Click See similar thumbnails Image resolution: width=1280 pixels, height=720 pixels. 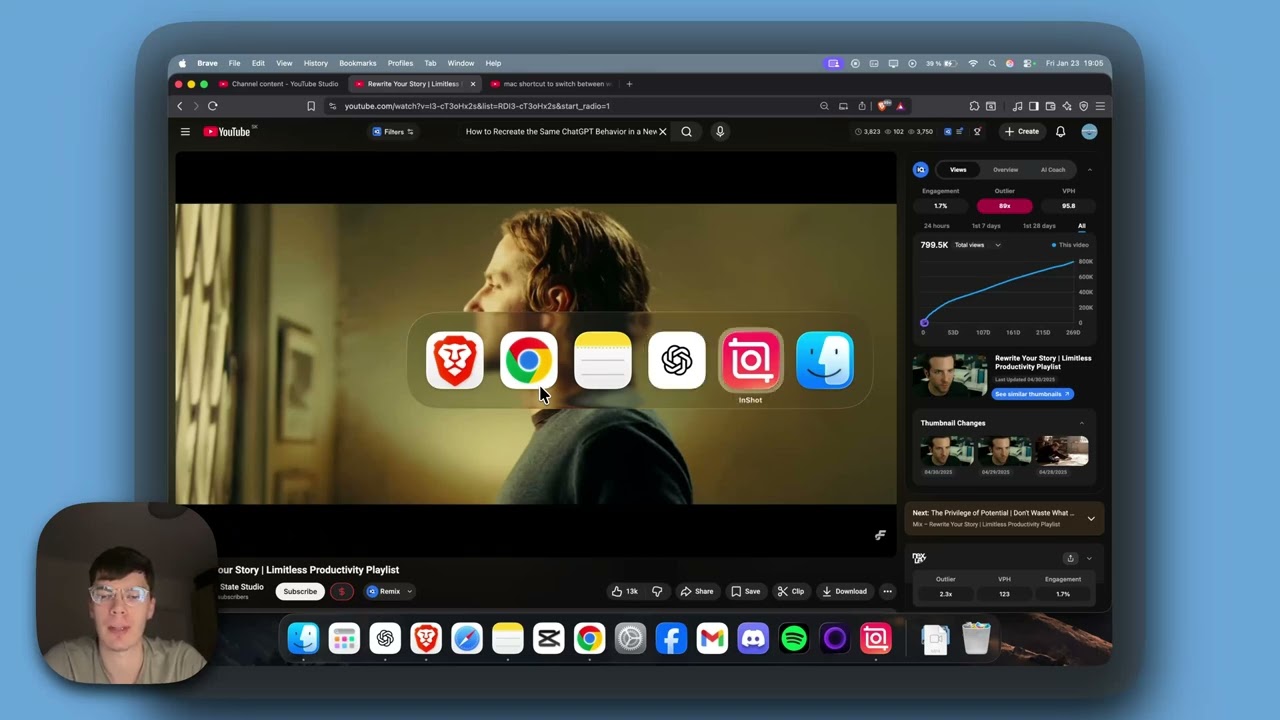coord(1032,394)
